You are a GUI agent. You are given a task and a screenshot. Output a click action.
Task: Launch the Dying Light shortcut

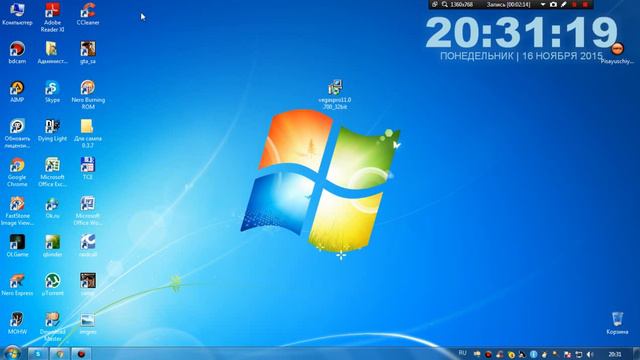point(52,130)
